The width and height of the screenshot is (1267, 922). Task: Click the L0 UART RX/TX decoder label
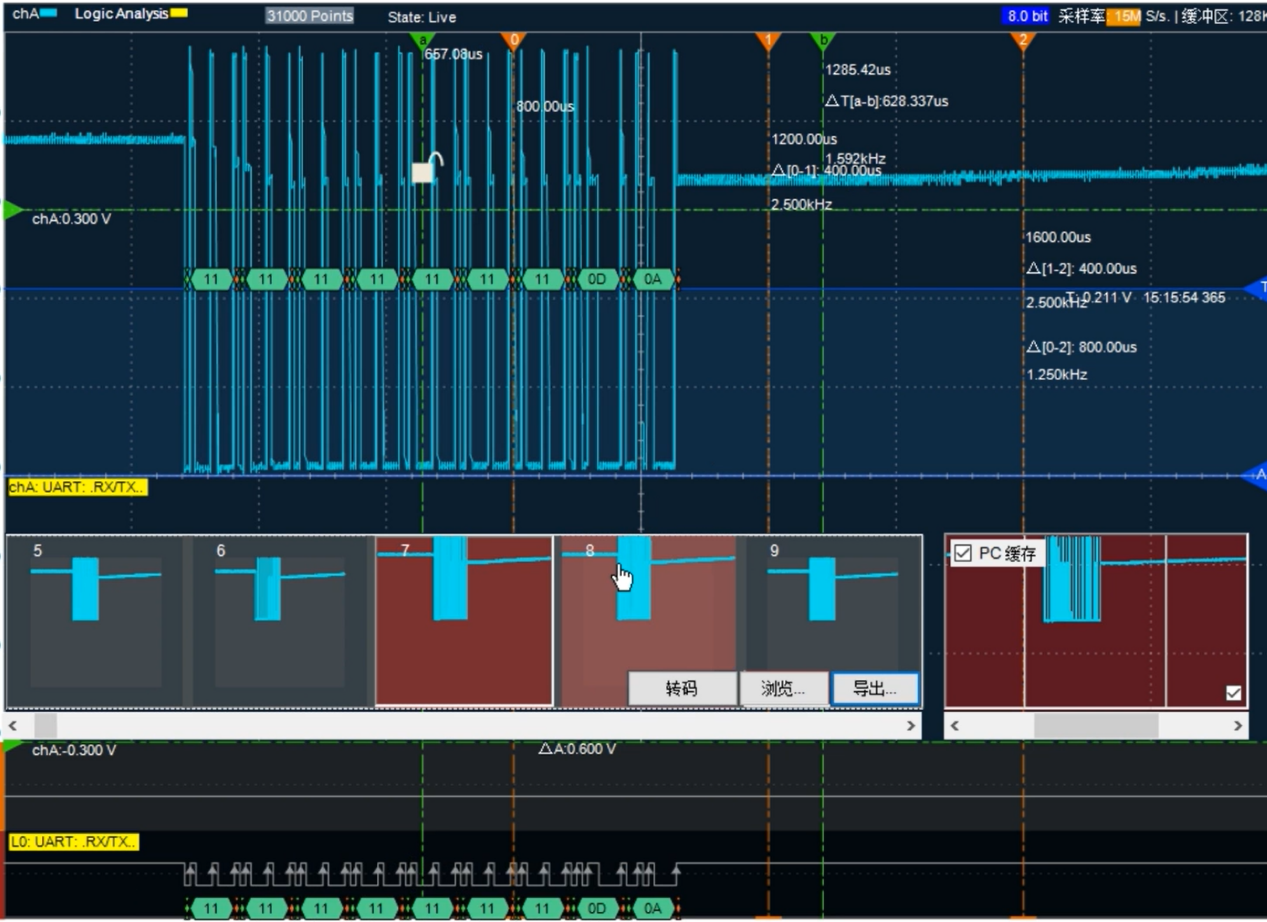coord(73,842)
